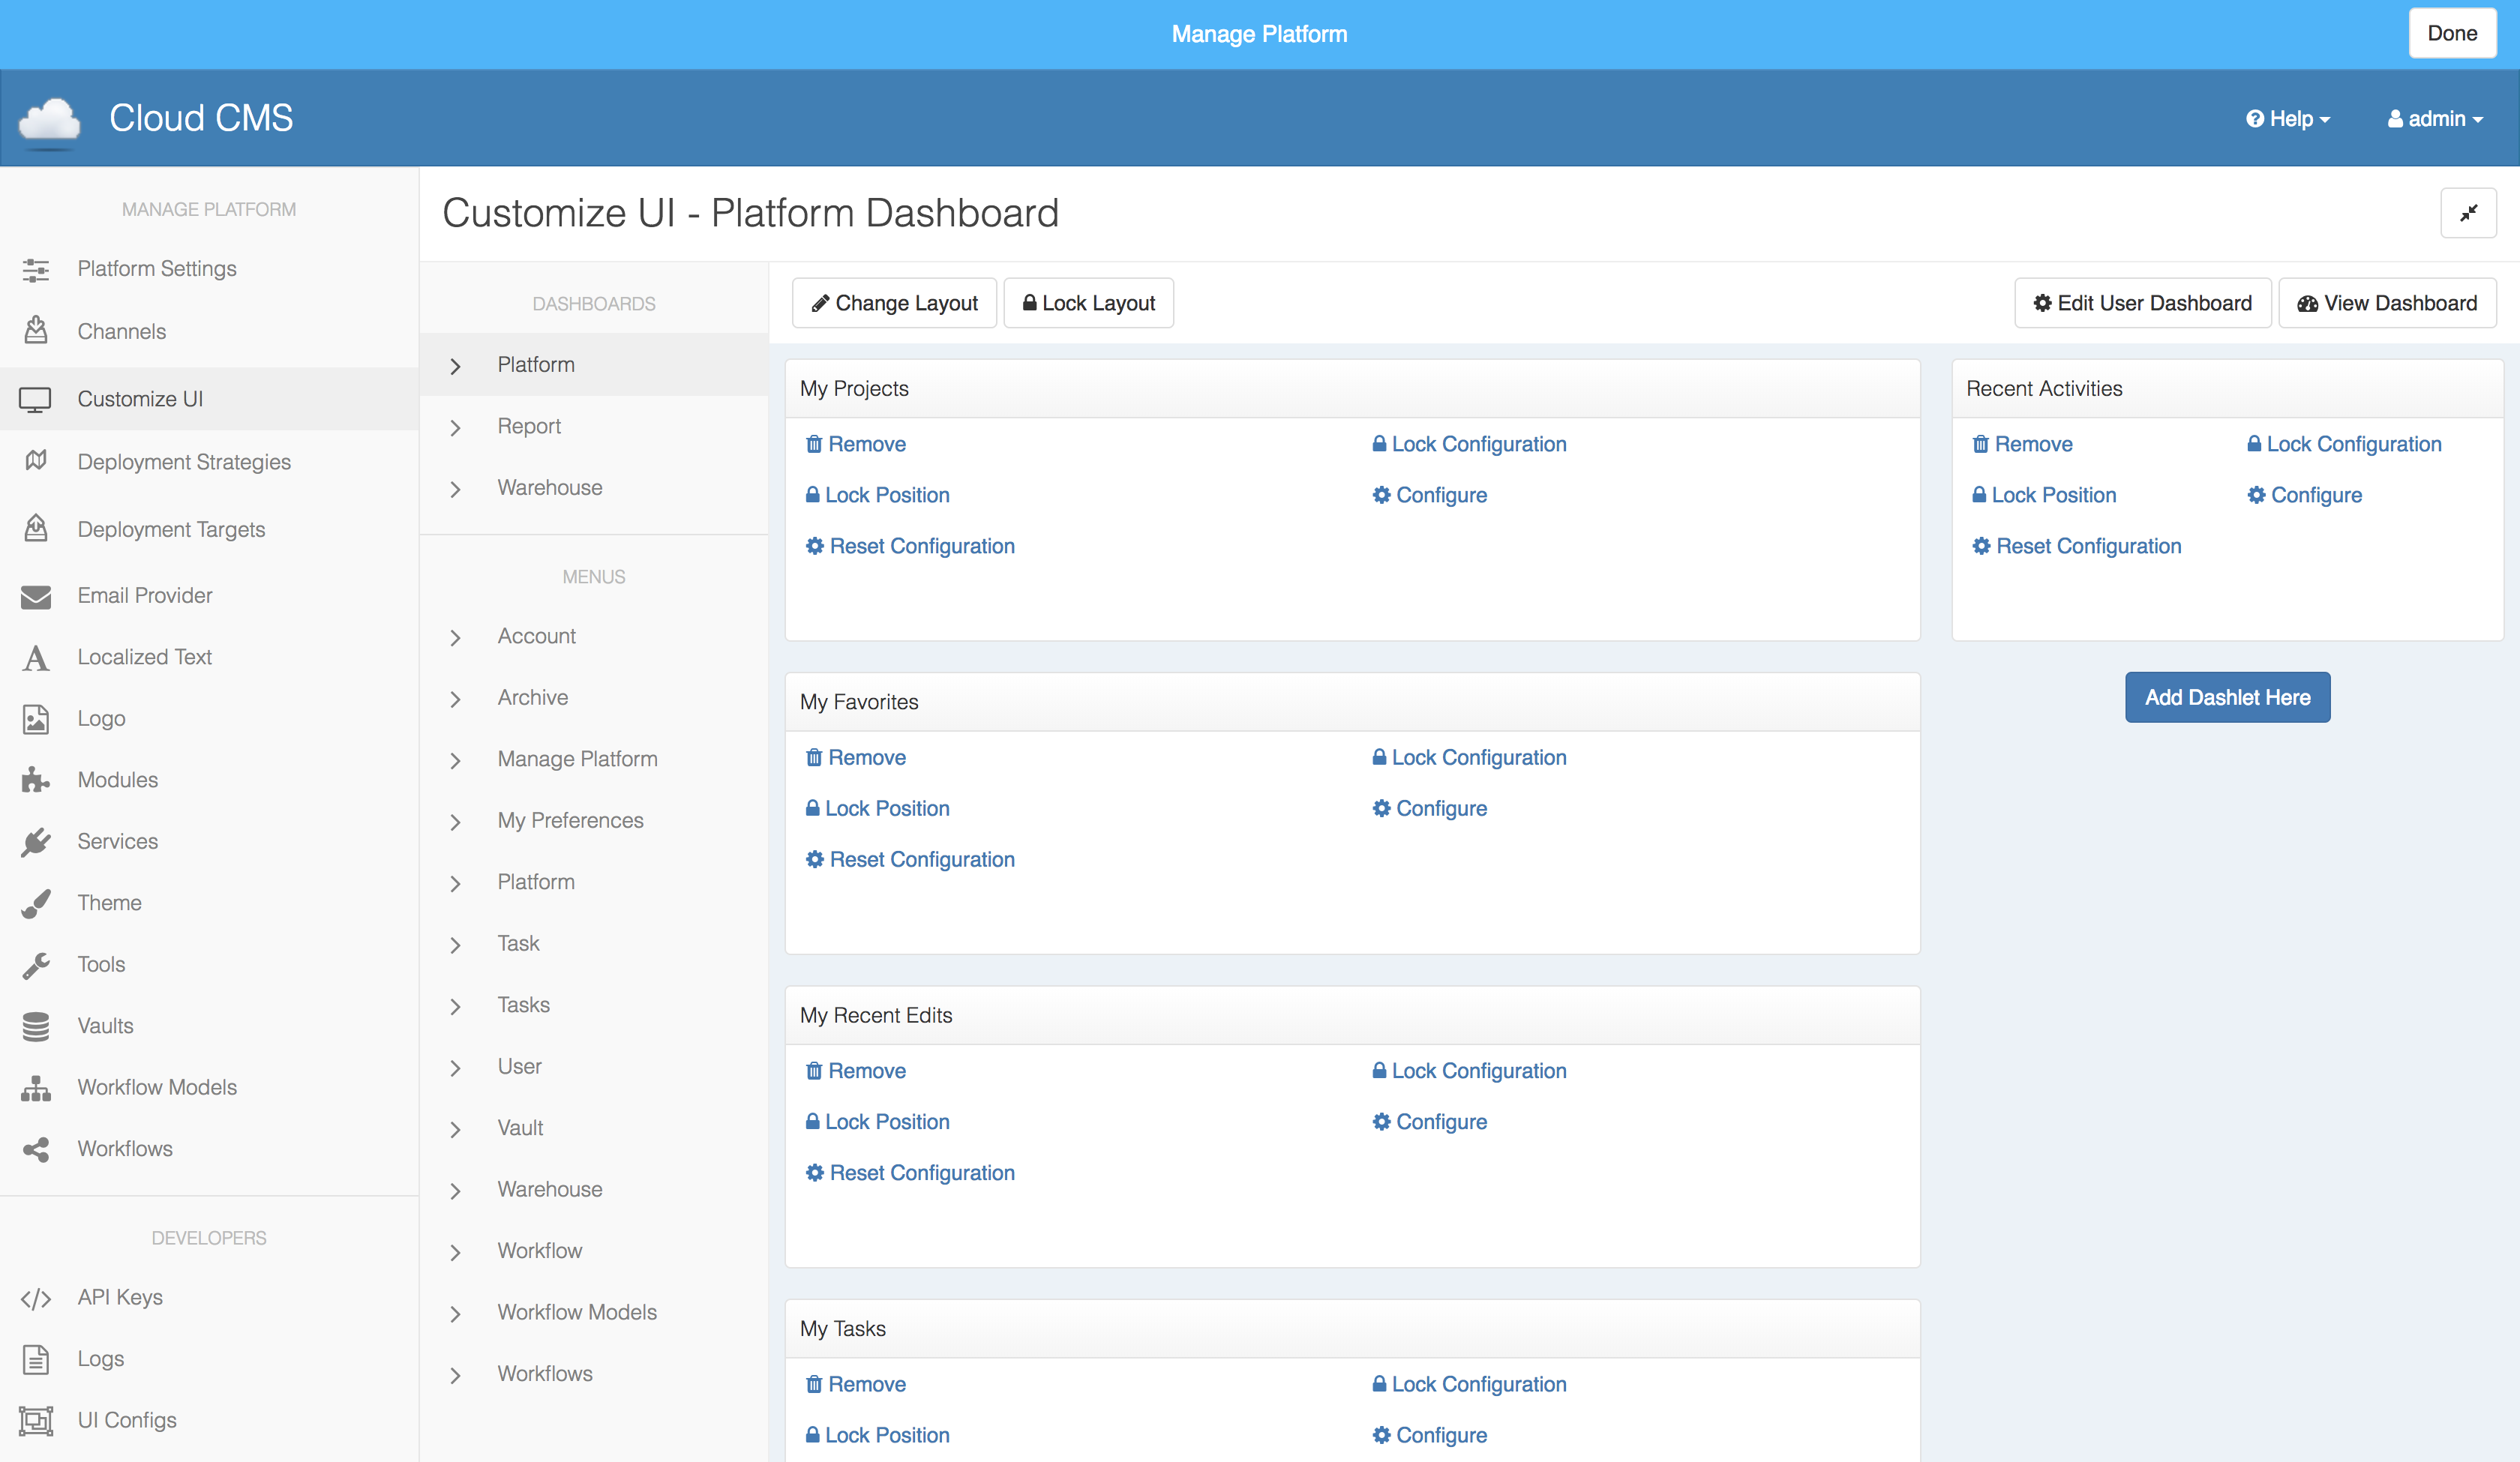2520x1462 pixels.
Task: Open the Modules section
Action: coord(117,779)
